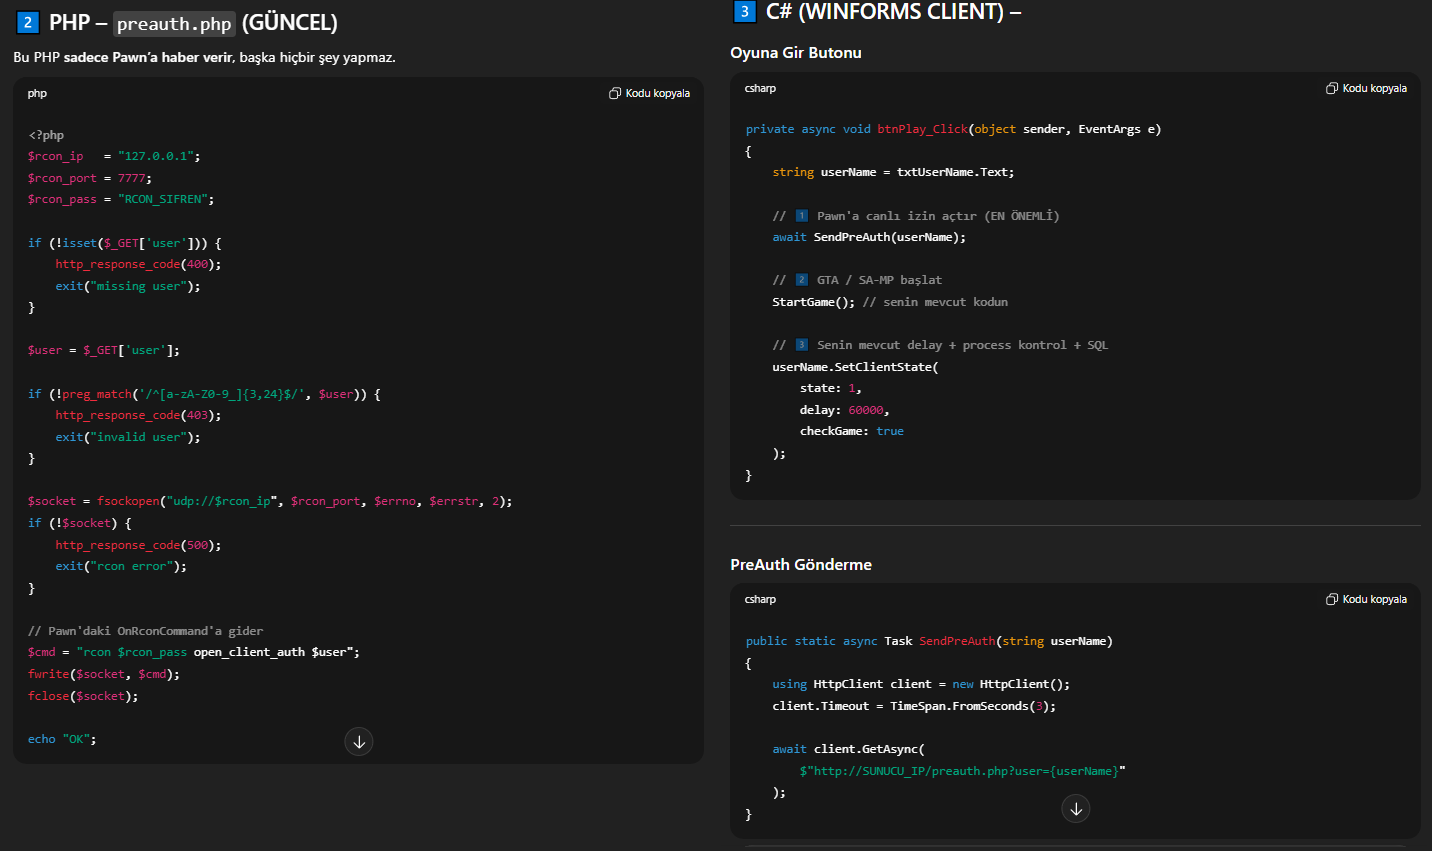Click the '$rcon_pass = "RCON_SIFREN";' line
Image resolution: width=1432 pixels, height=851 pixels.
121,199
